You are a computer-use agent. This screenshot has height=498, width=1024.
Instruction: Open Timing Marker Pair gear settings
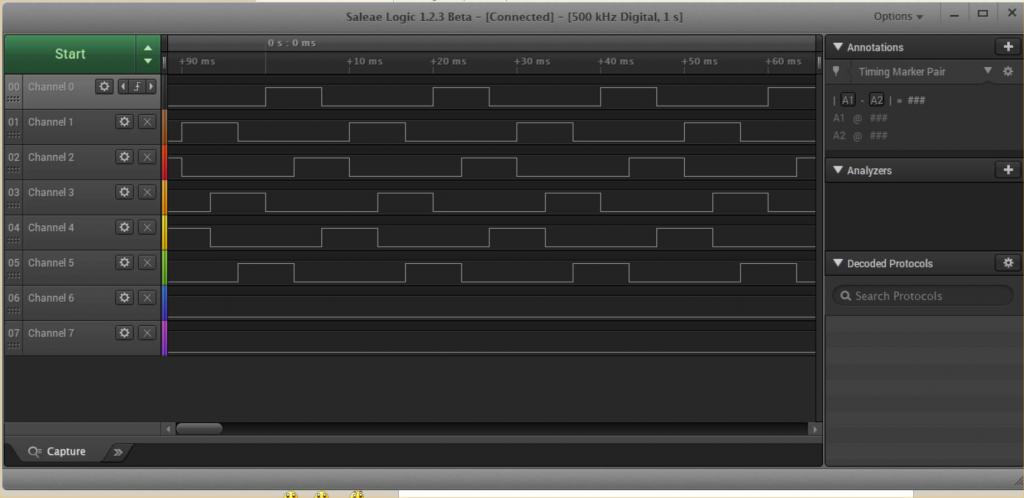click(x=1007, y=72)
